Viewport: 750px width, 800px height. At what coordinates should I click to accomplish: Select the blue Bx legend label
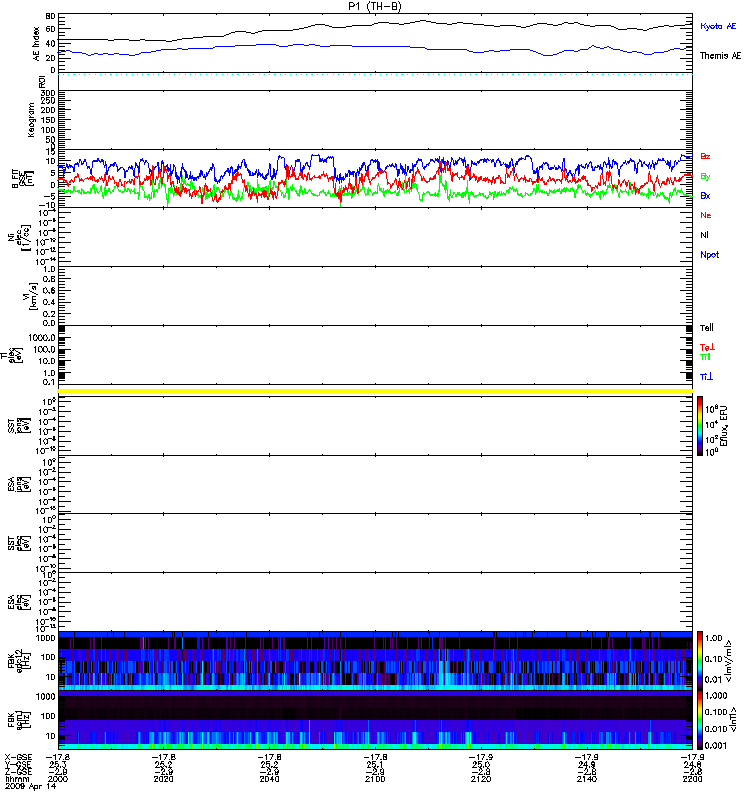click(705, 196)
